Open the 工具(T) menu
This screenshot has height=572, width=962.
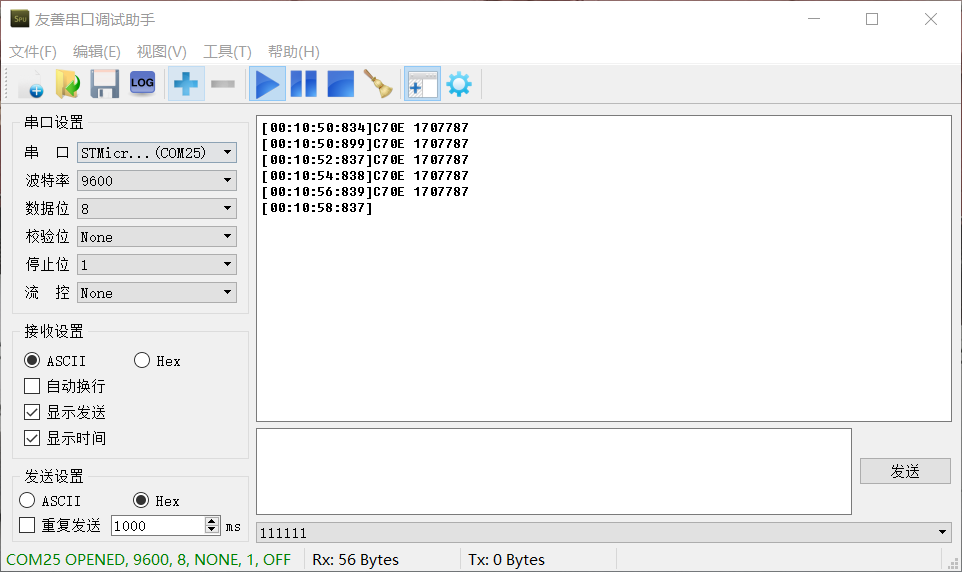point(227,52)
